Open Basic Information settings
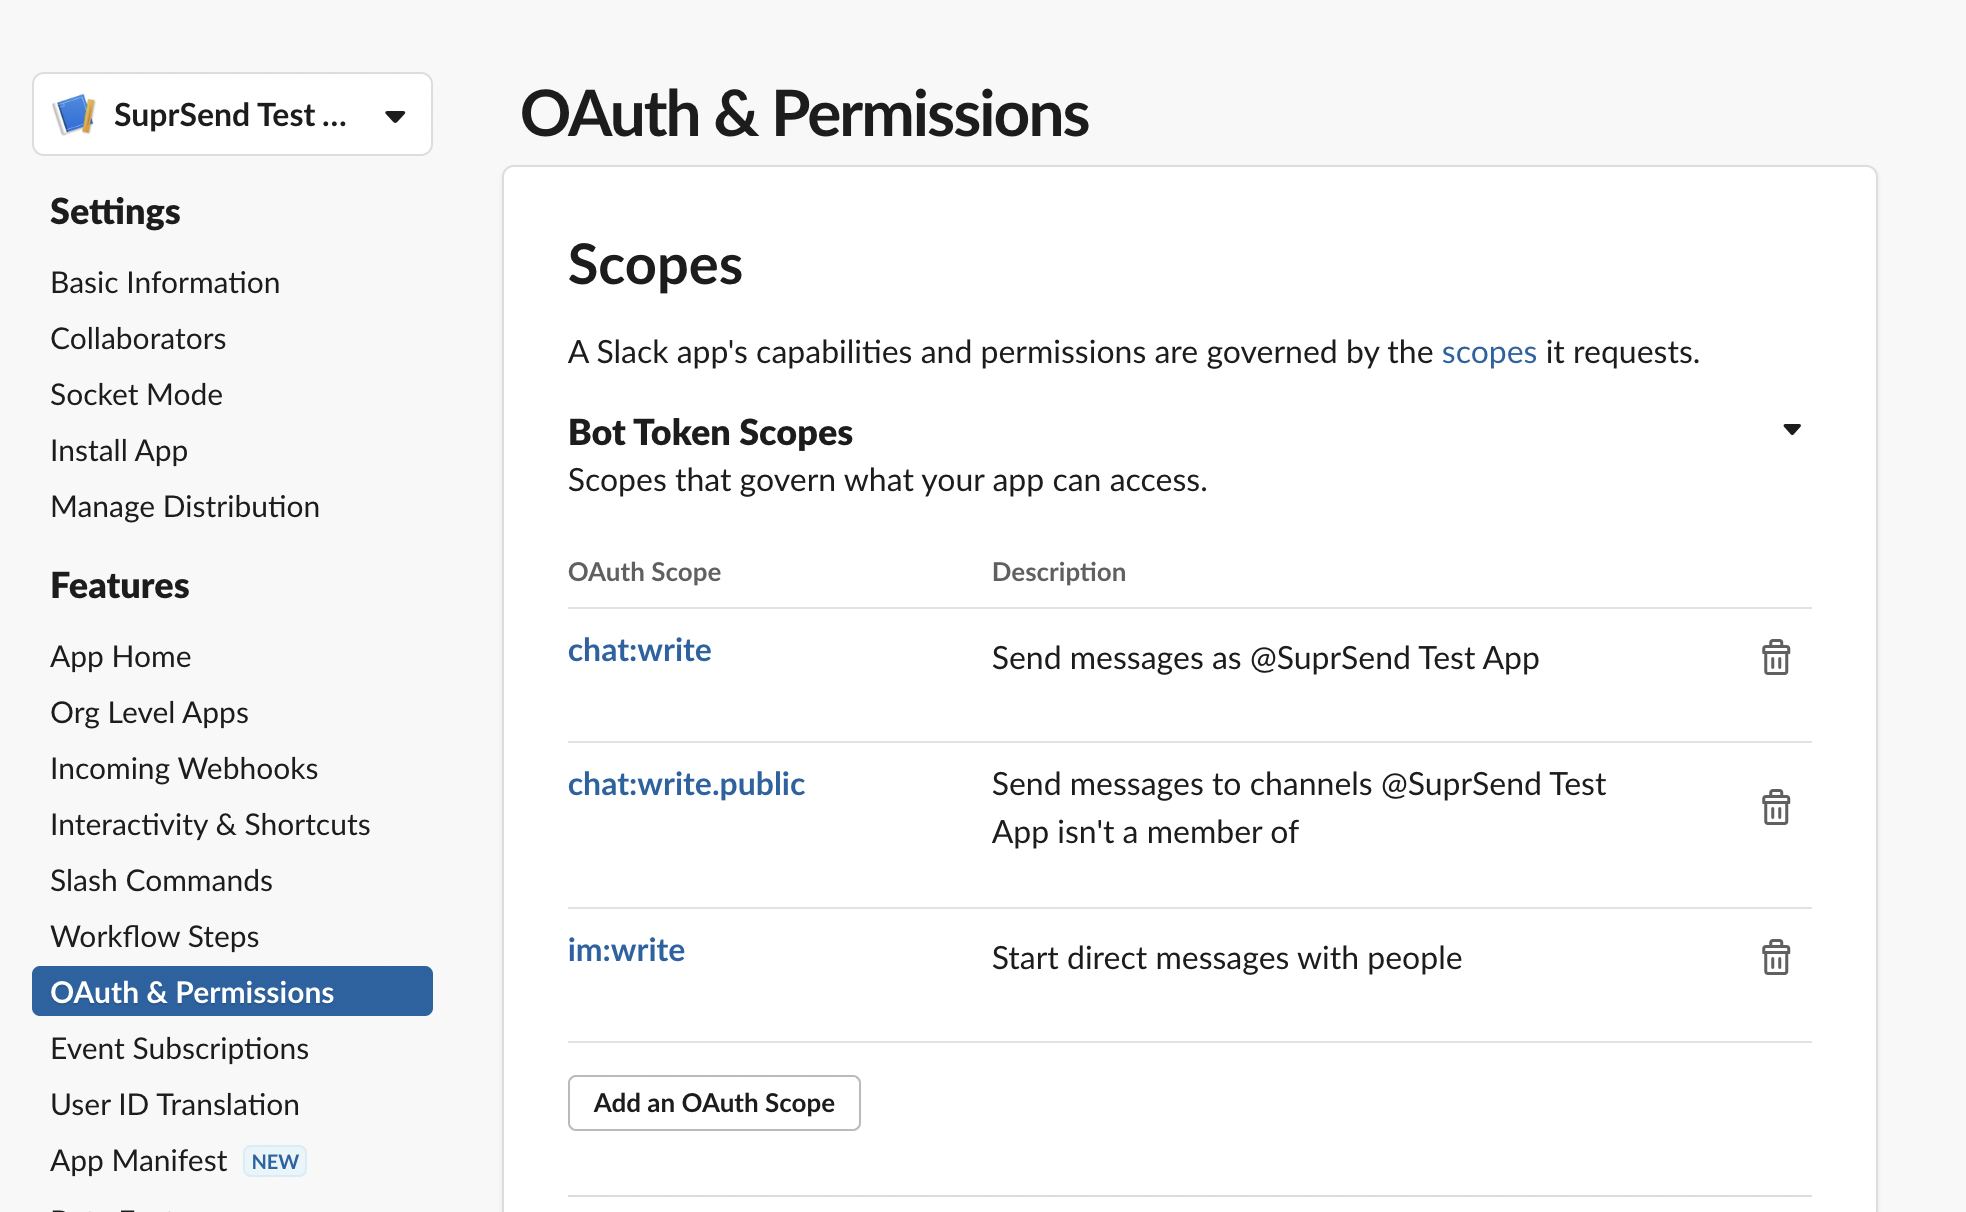This screenshot has height=1212, width=1966. click(165, 283)
